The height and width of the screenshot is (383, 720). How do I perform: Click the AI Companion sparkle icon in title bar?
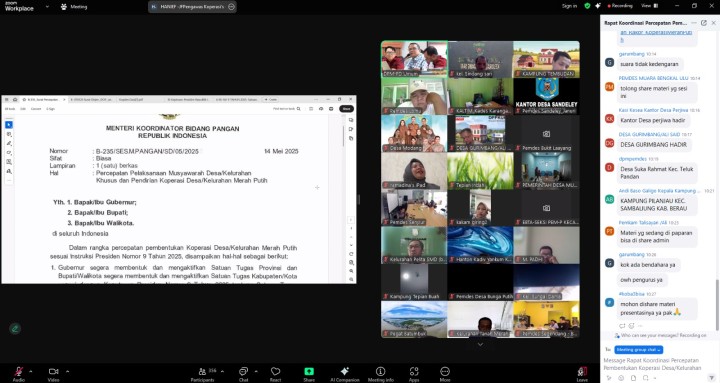click(x=598, y=6)
